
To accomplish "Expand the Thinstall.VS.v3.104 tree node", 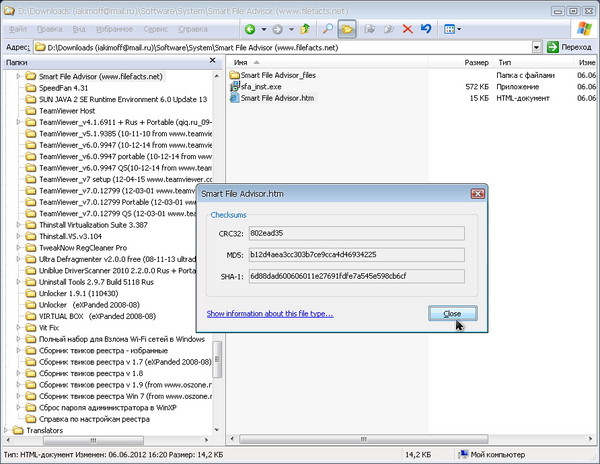I will point(18,236).
